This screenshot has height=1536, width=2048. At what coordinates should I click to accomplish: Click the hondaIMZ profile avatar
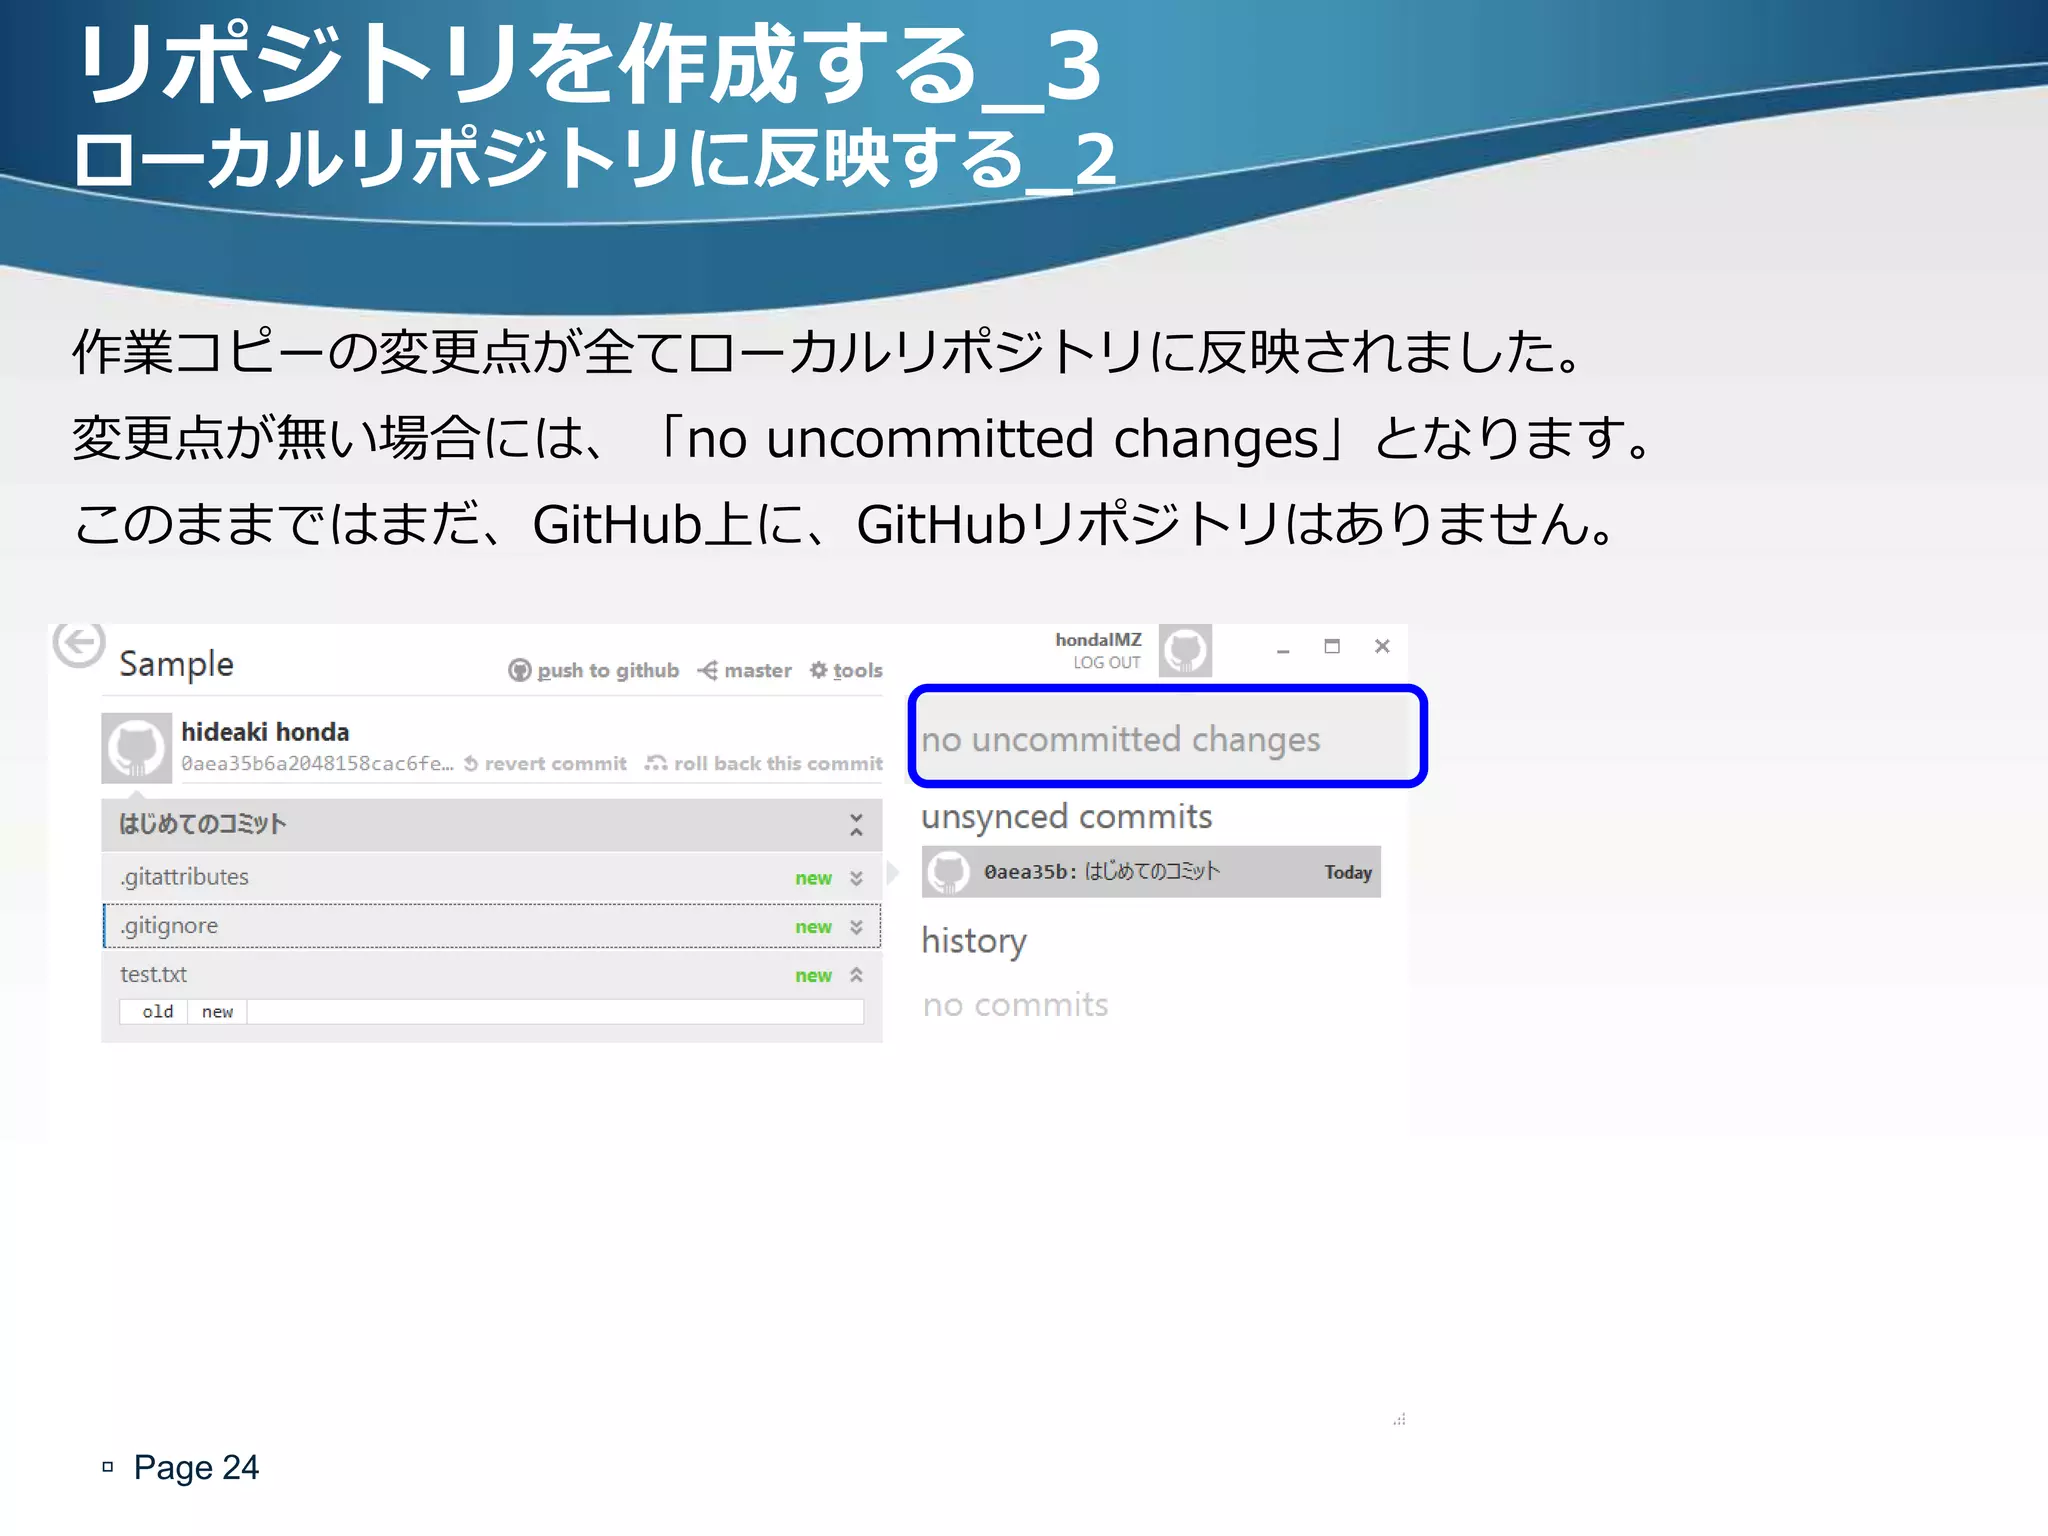[1185, 650]
